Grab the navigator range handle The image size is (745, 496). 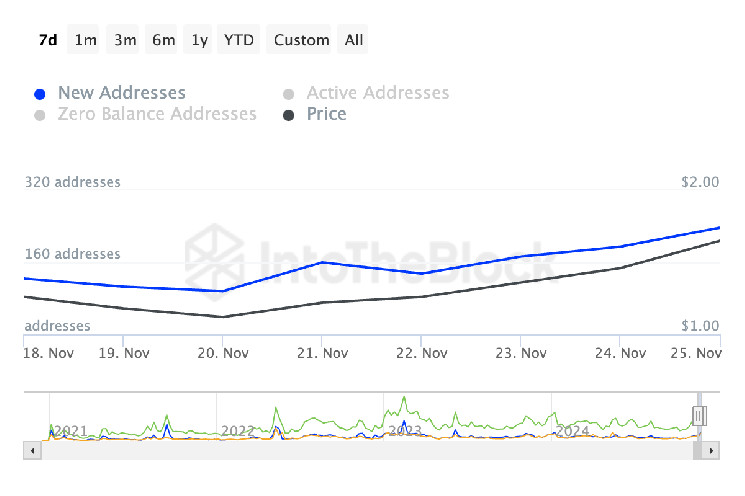tap(699, 416)
